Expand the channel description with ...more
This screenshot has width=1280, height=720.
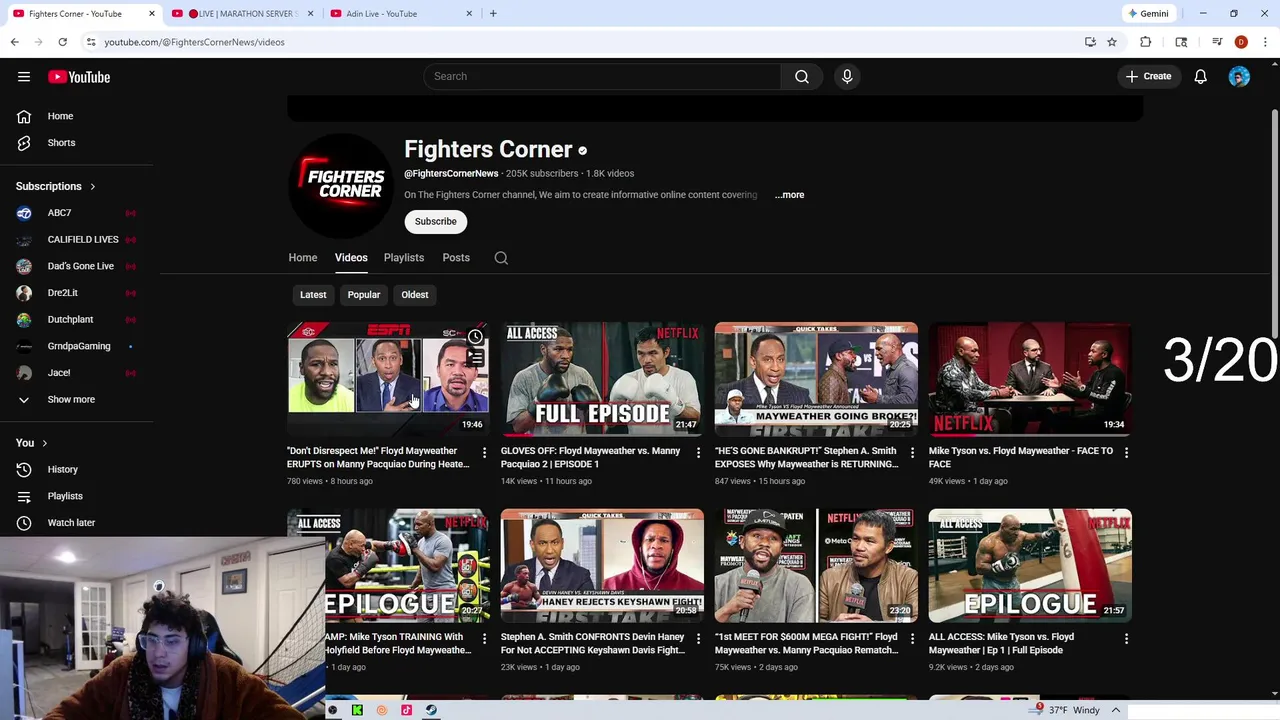click(789, 195)
